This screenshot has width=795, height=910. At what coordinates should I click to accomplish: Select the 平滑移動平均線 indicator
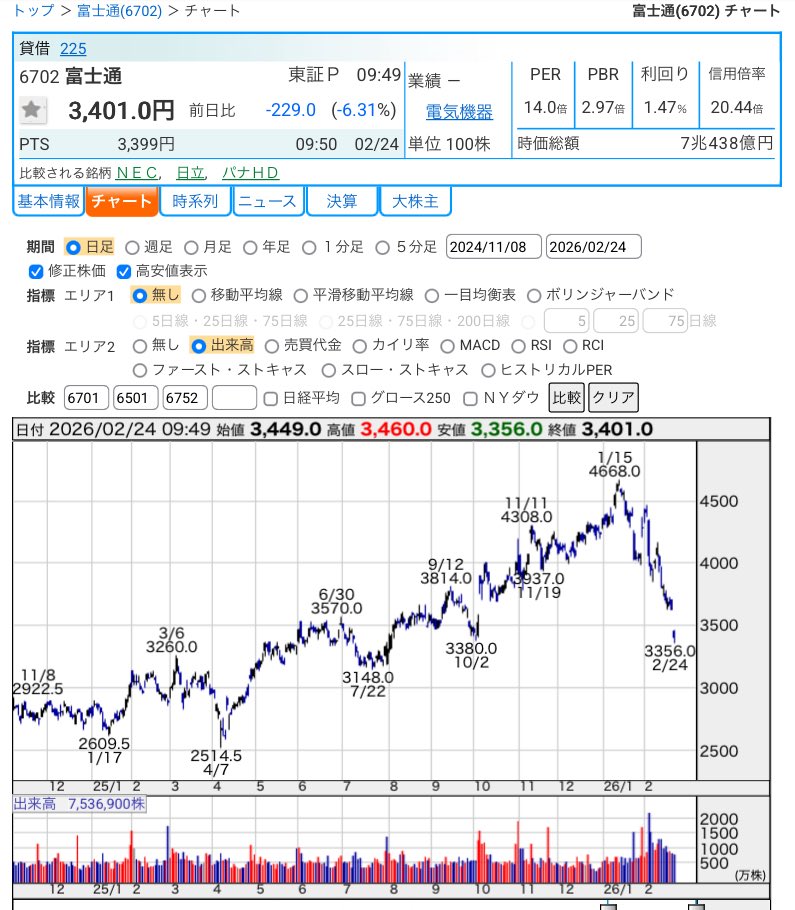coord(301,296)
